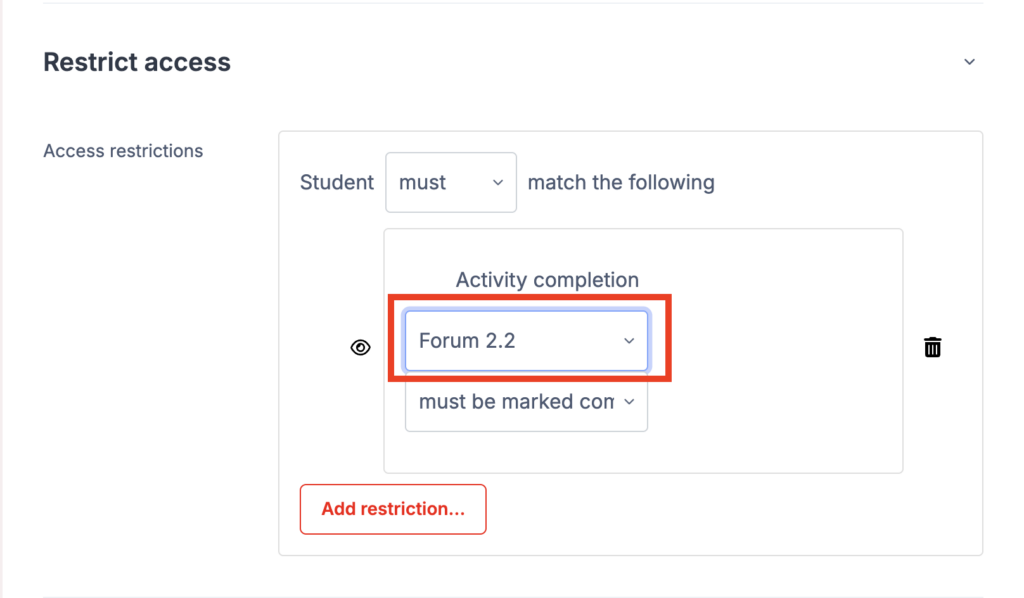Viewport: 1024px width, 598px height.
Task: Delete the restriction with trash icon
Action: 932,347
